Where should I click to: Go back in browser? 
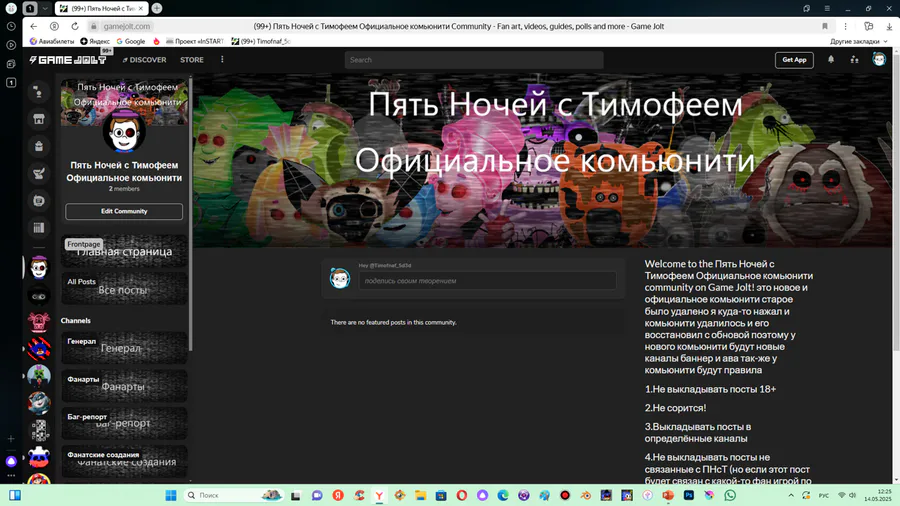[33, 26]
